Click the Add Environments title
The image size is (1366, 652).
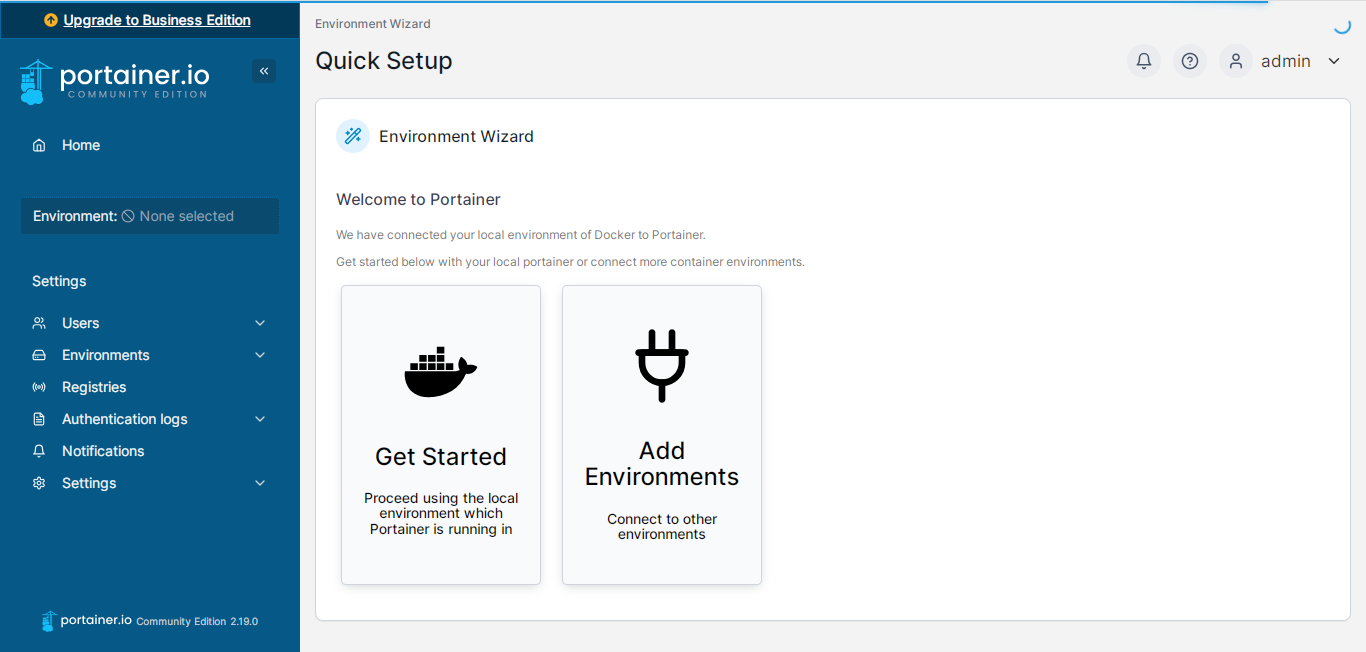tap(662, 464)
